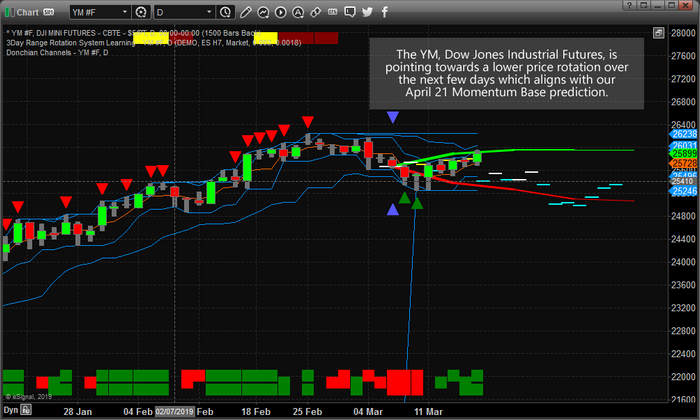Click the 18 Feb date axis label
This screenshot has width=700, height=420.
(256, 412)
